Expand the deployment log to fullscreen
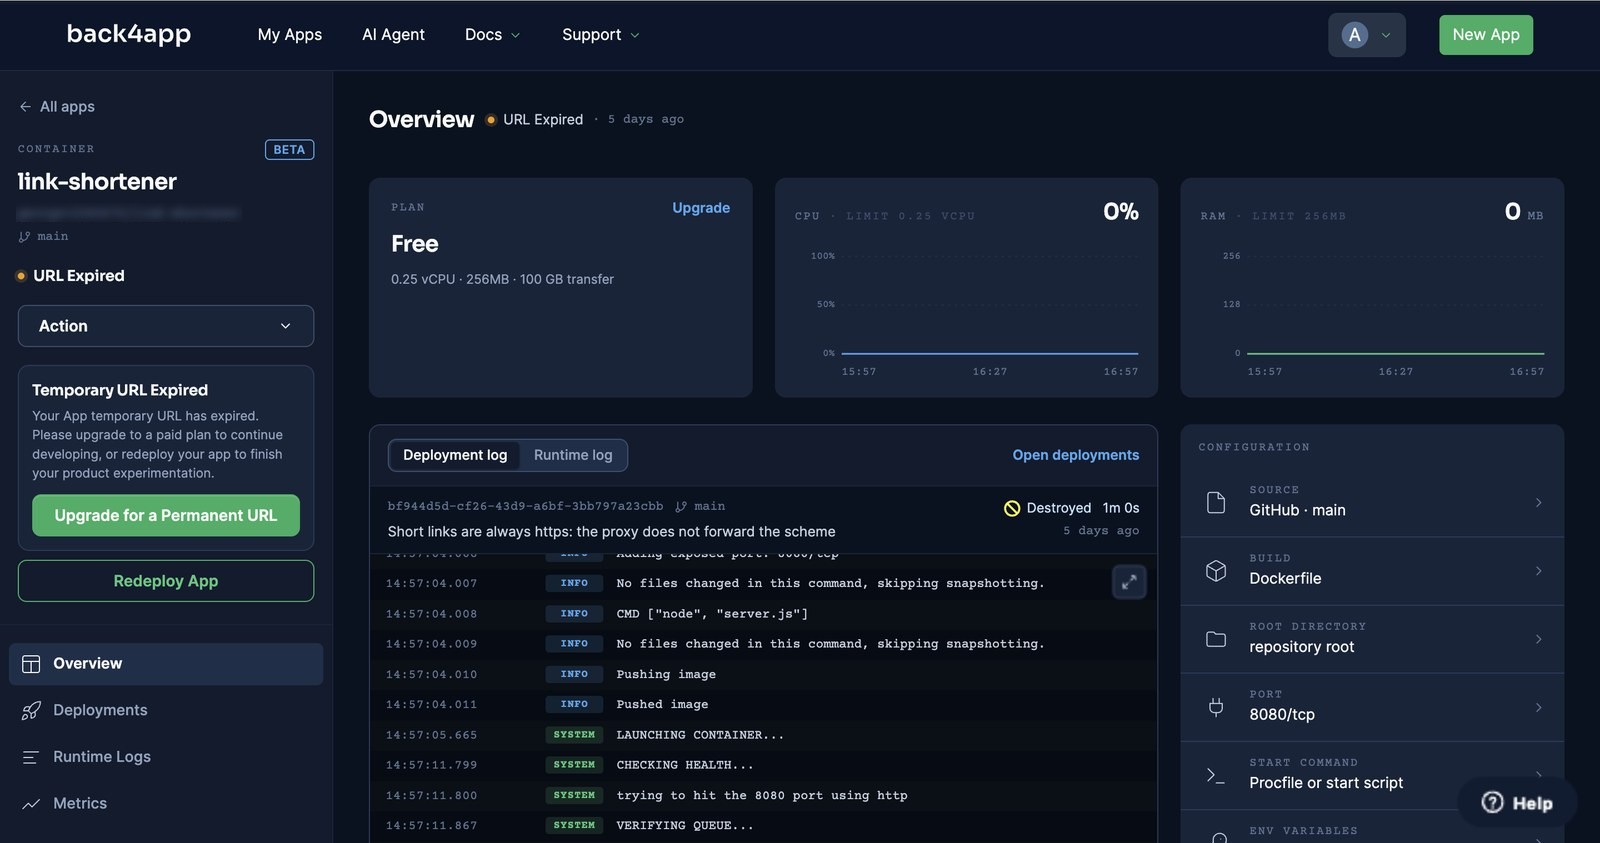 (x=1129, y=582)
